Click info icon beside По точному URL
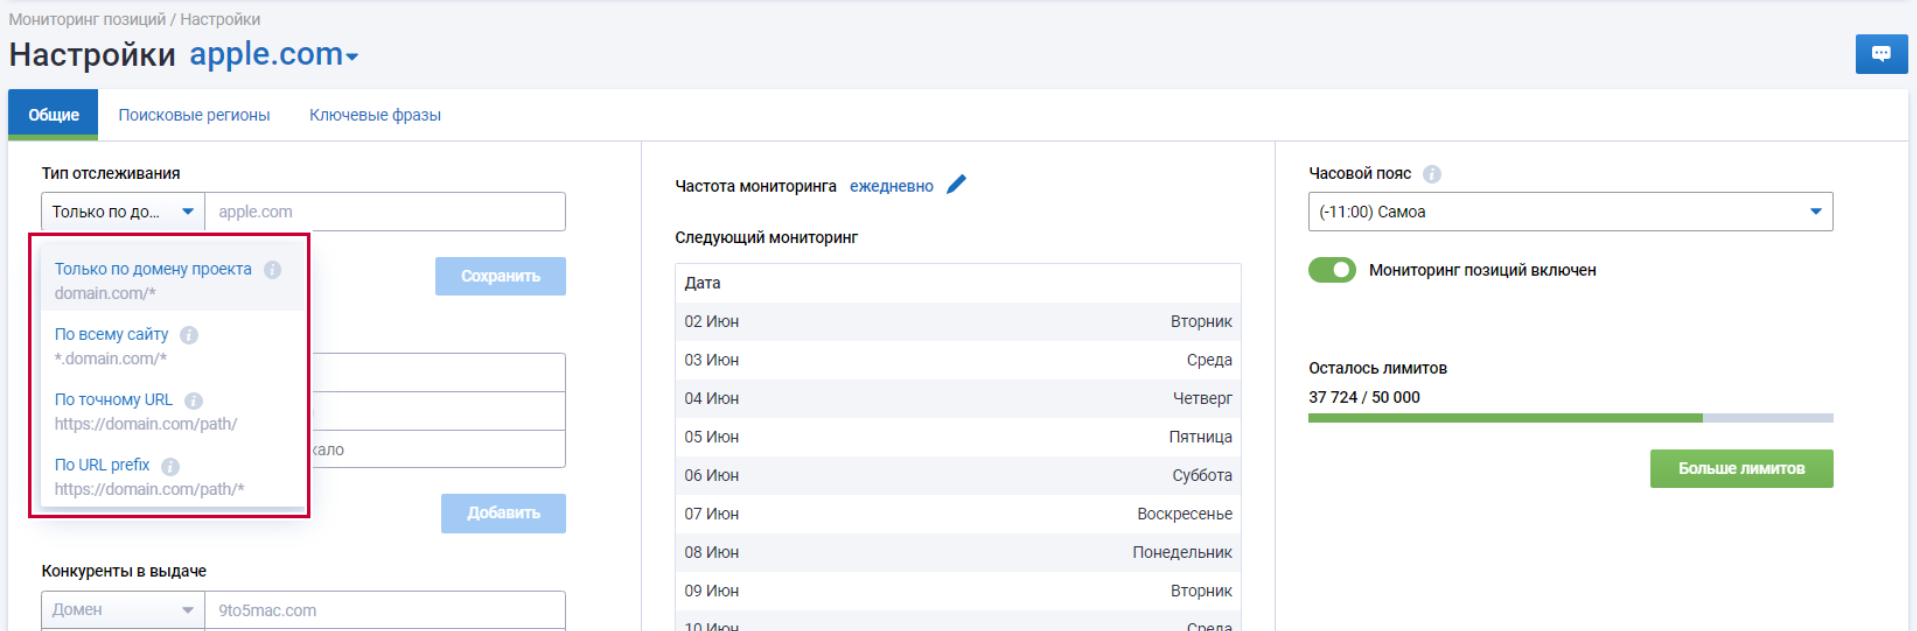Image resolution: width=1917 pixels, height=631 pixels. (194, 401)
